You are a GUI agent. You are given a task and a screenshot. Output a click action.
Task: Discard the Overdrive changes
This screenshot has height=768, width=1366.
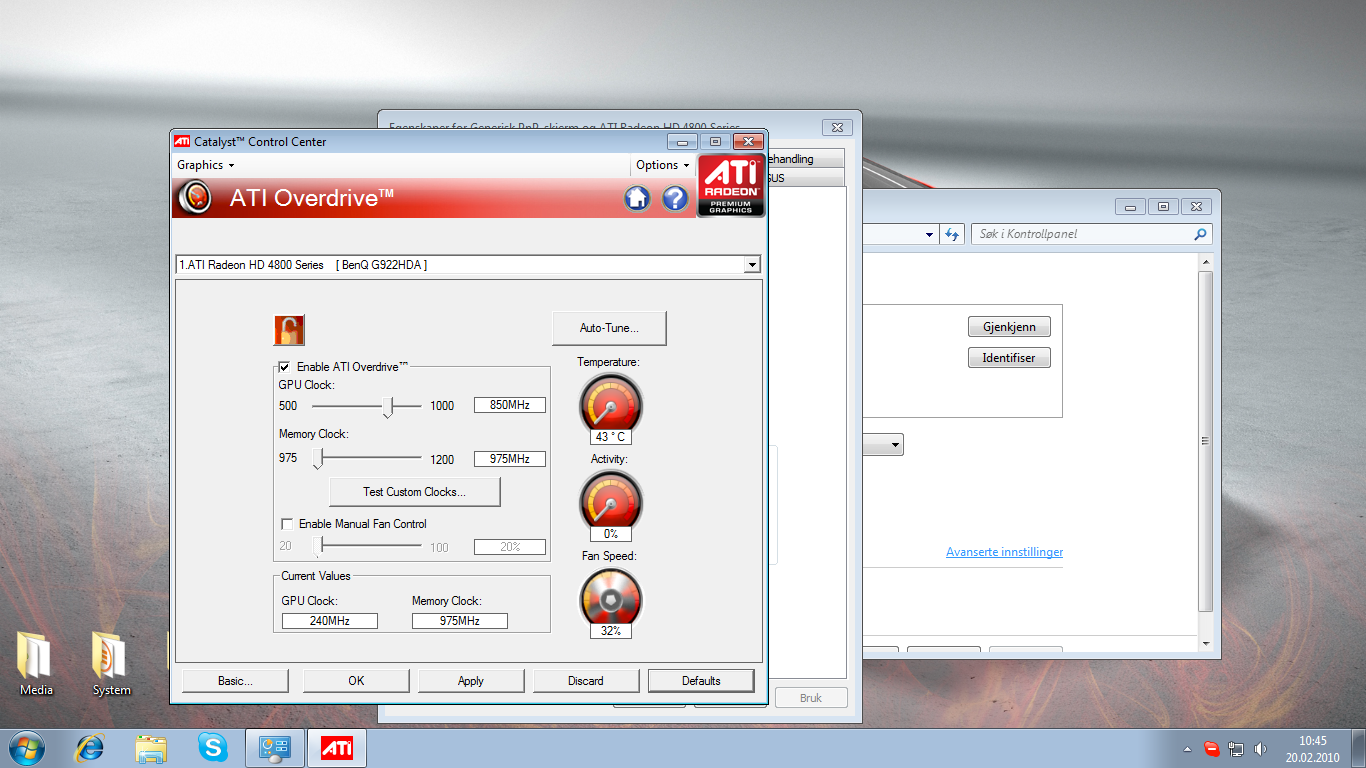586,681
